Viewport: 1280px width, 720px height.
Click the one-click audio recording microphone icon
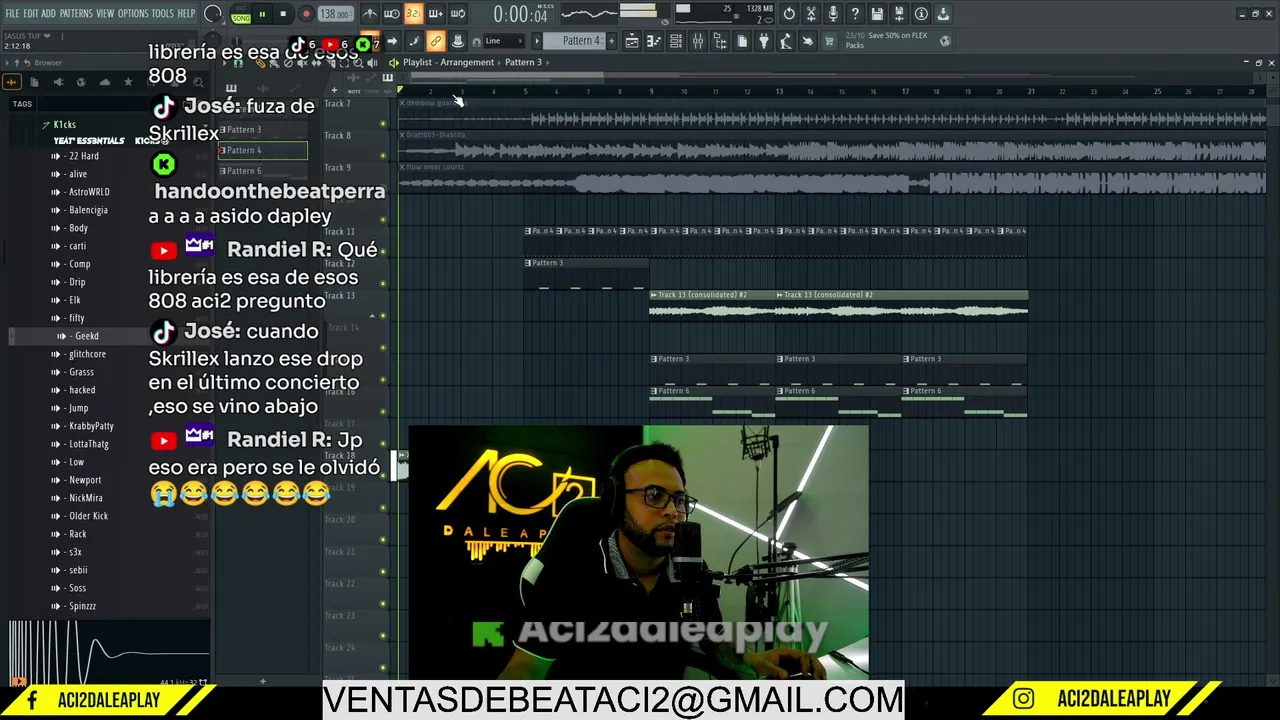[833, 14]
